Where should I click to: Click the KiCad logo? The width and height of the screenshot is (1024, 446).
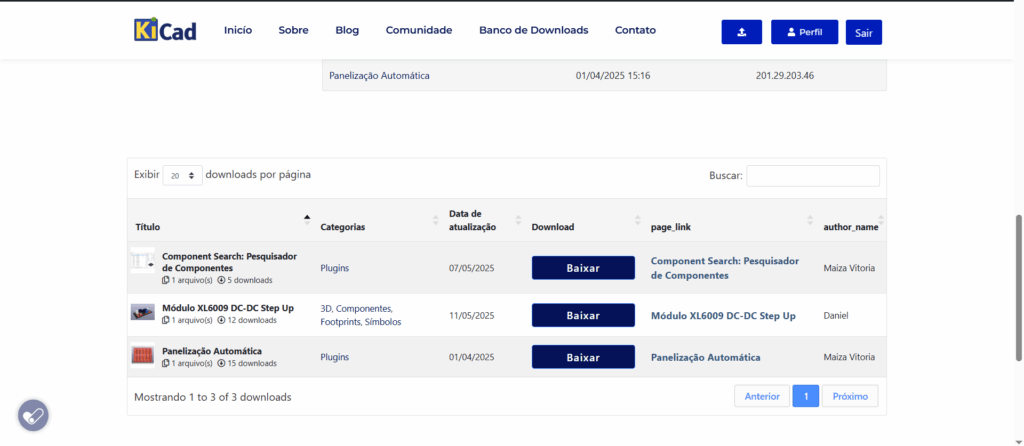[165, 30]
